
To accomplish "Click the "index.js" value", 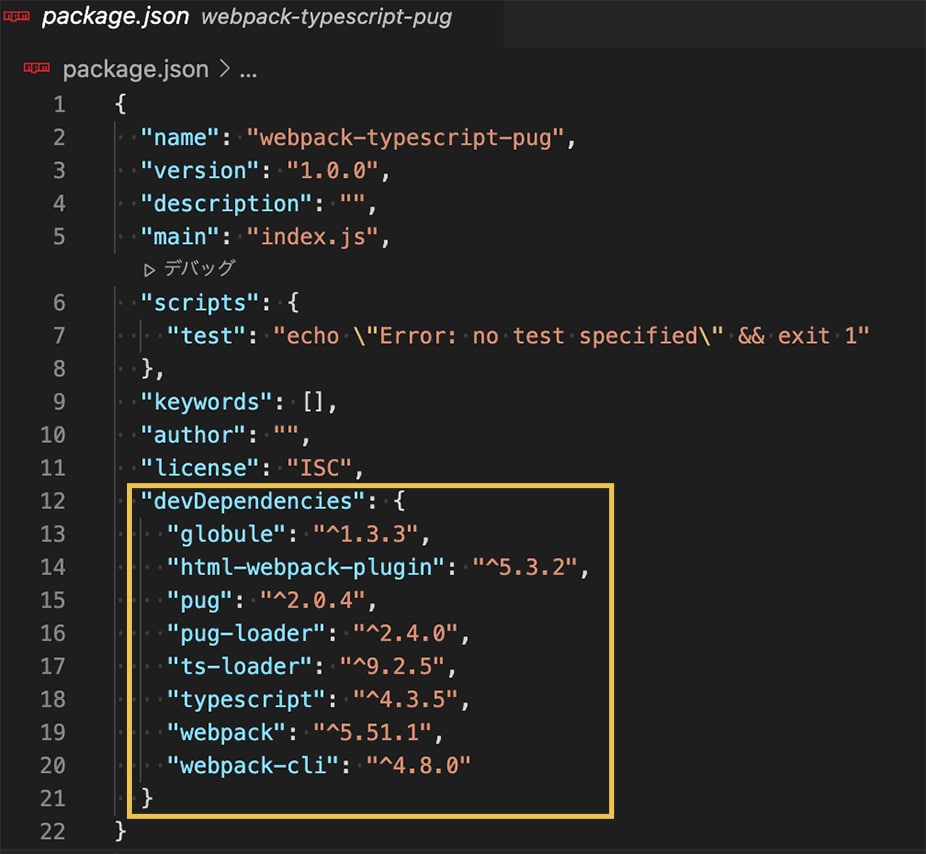I will 312,237.
